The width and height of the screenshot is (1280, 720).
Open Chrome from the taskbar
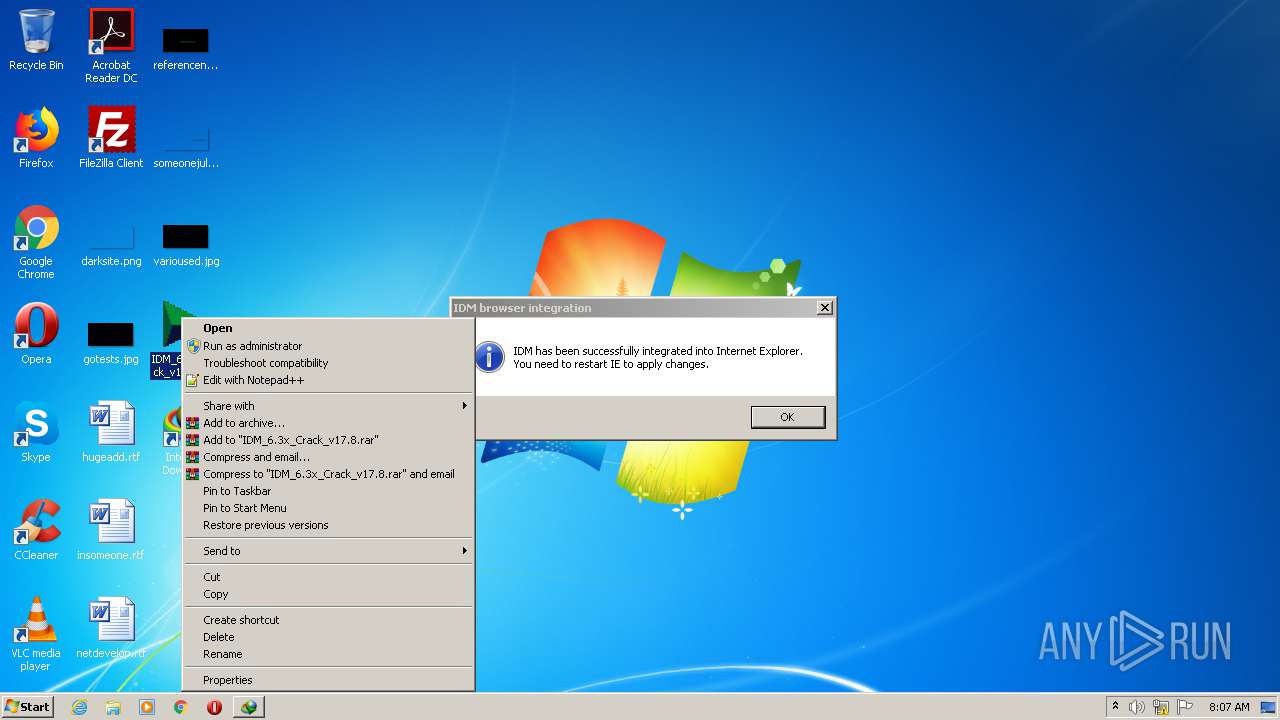181,707
